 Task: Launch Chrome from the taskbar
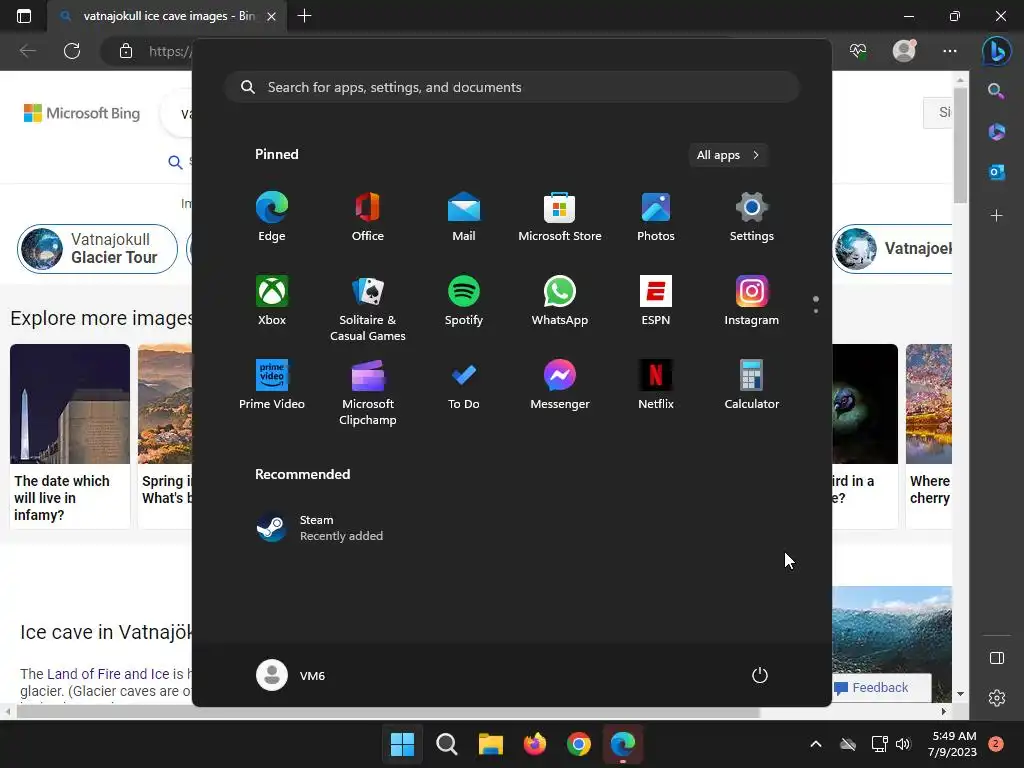[579, 744]
